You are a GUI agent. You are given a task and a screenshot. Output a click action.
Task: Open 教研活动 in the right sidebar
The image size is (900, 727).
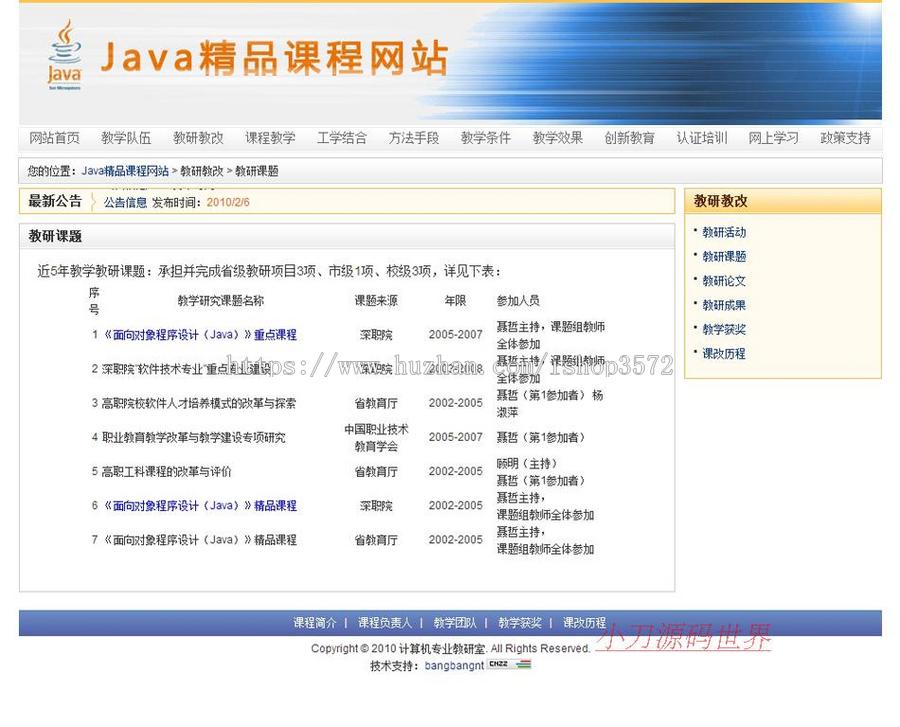[724, 232]
